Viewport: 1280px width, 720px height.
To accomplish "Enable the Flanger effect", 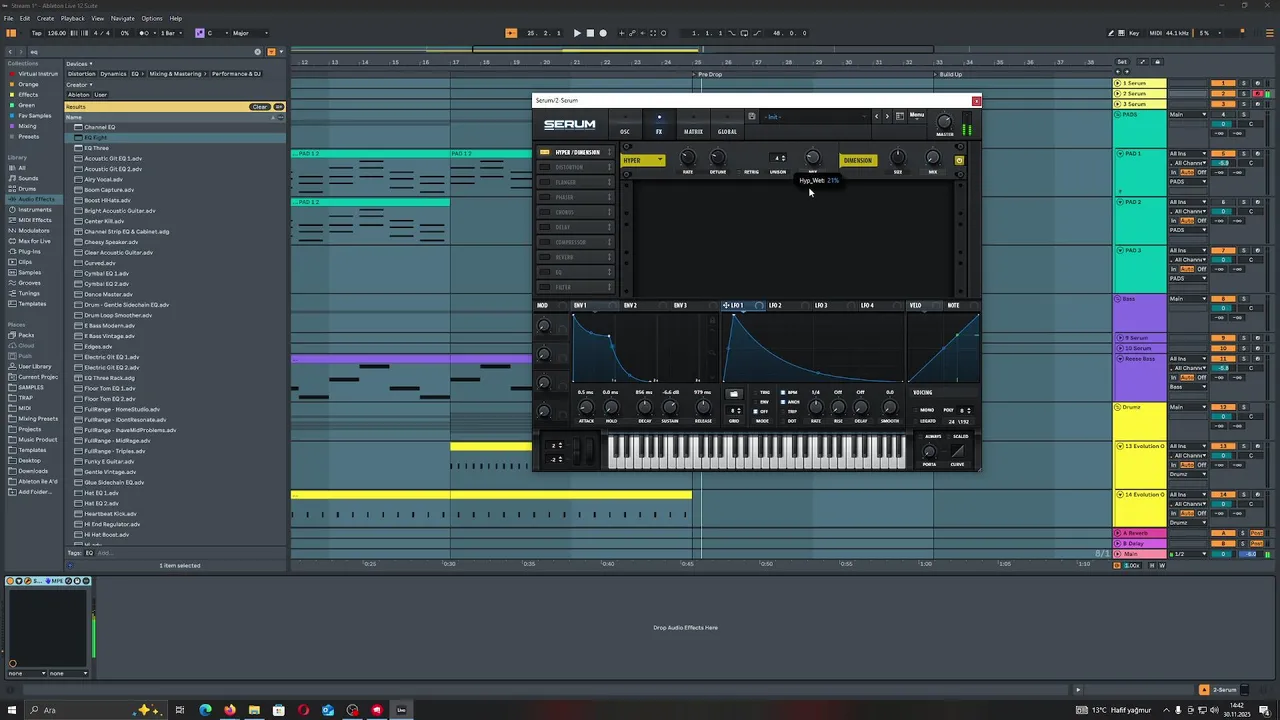I will click(545, 182).
